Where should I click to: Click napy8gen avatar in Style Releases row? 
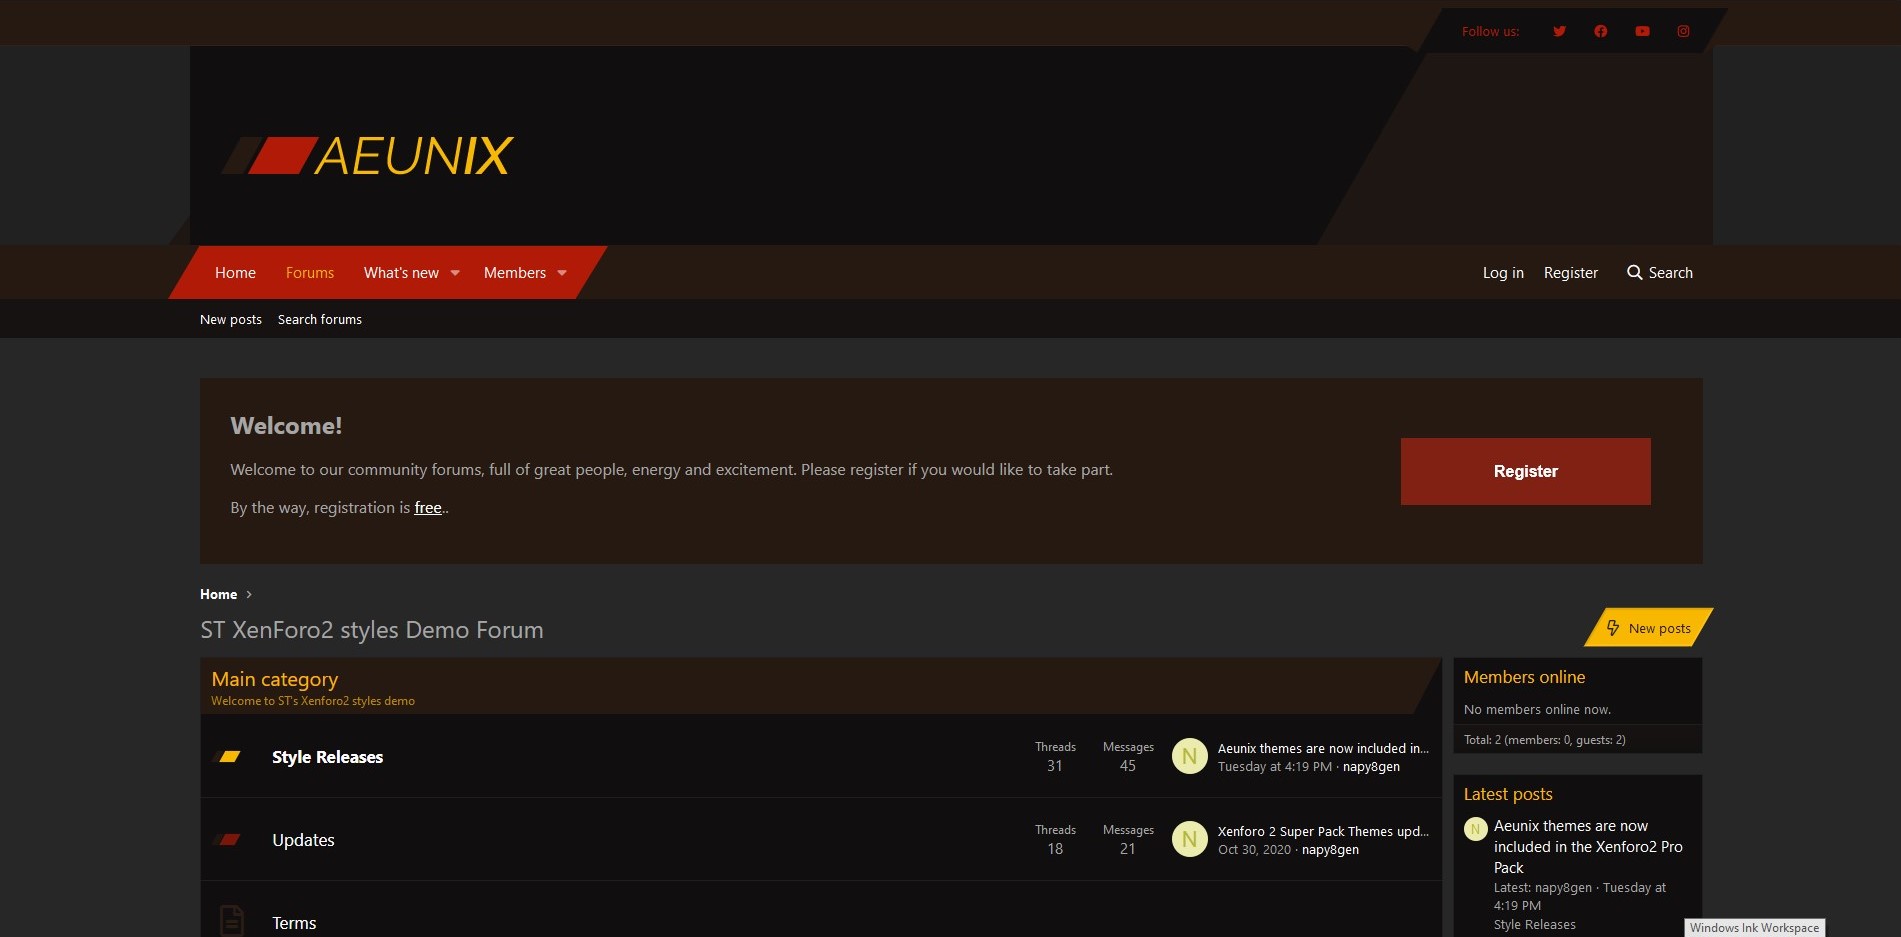coord(1190,757)
